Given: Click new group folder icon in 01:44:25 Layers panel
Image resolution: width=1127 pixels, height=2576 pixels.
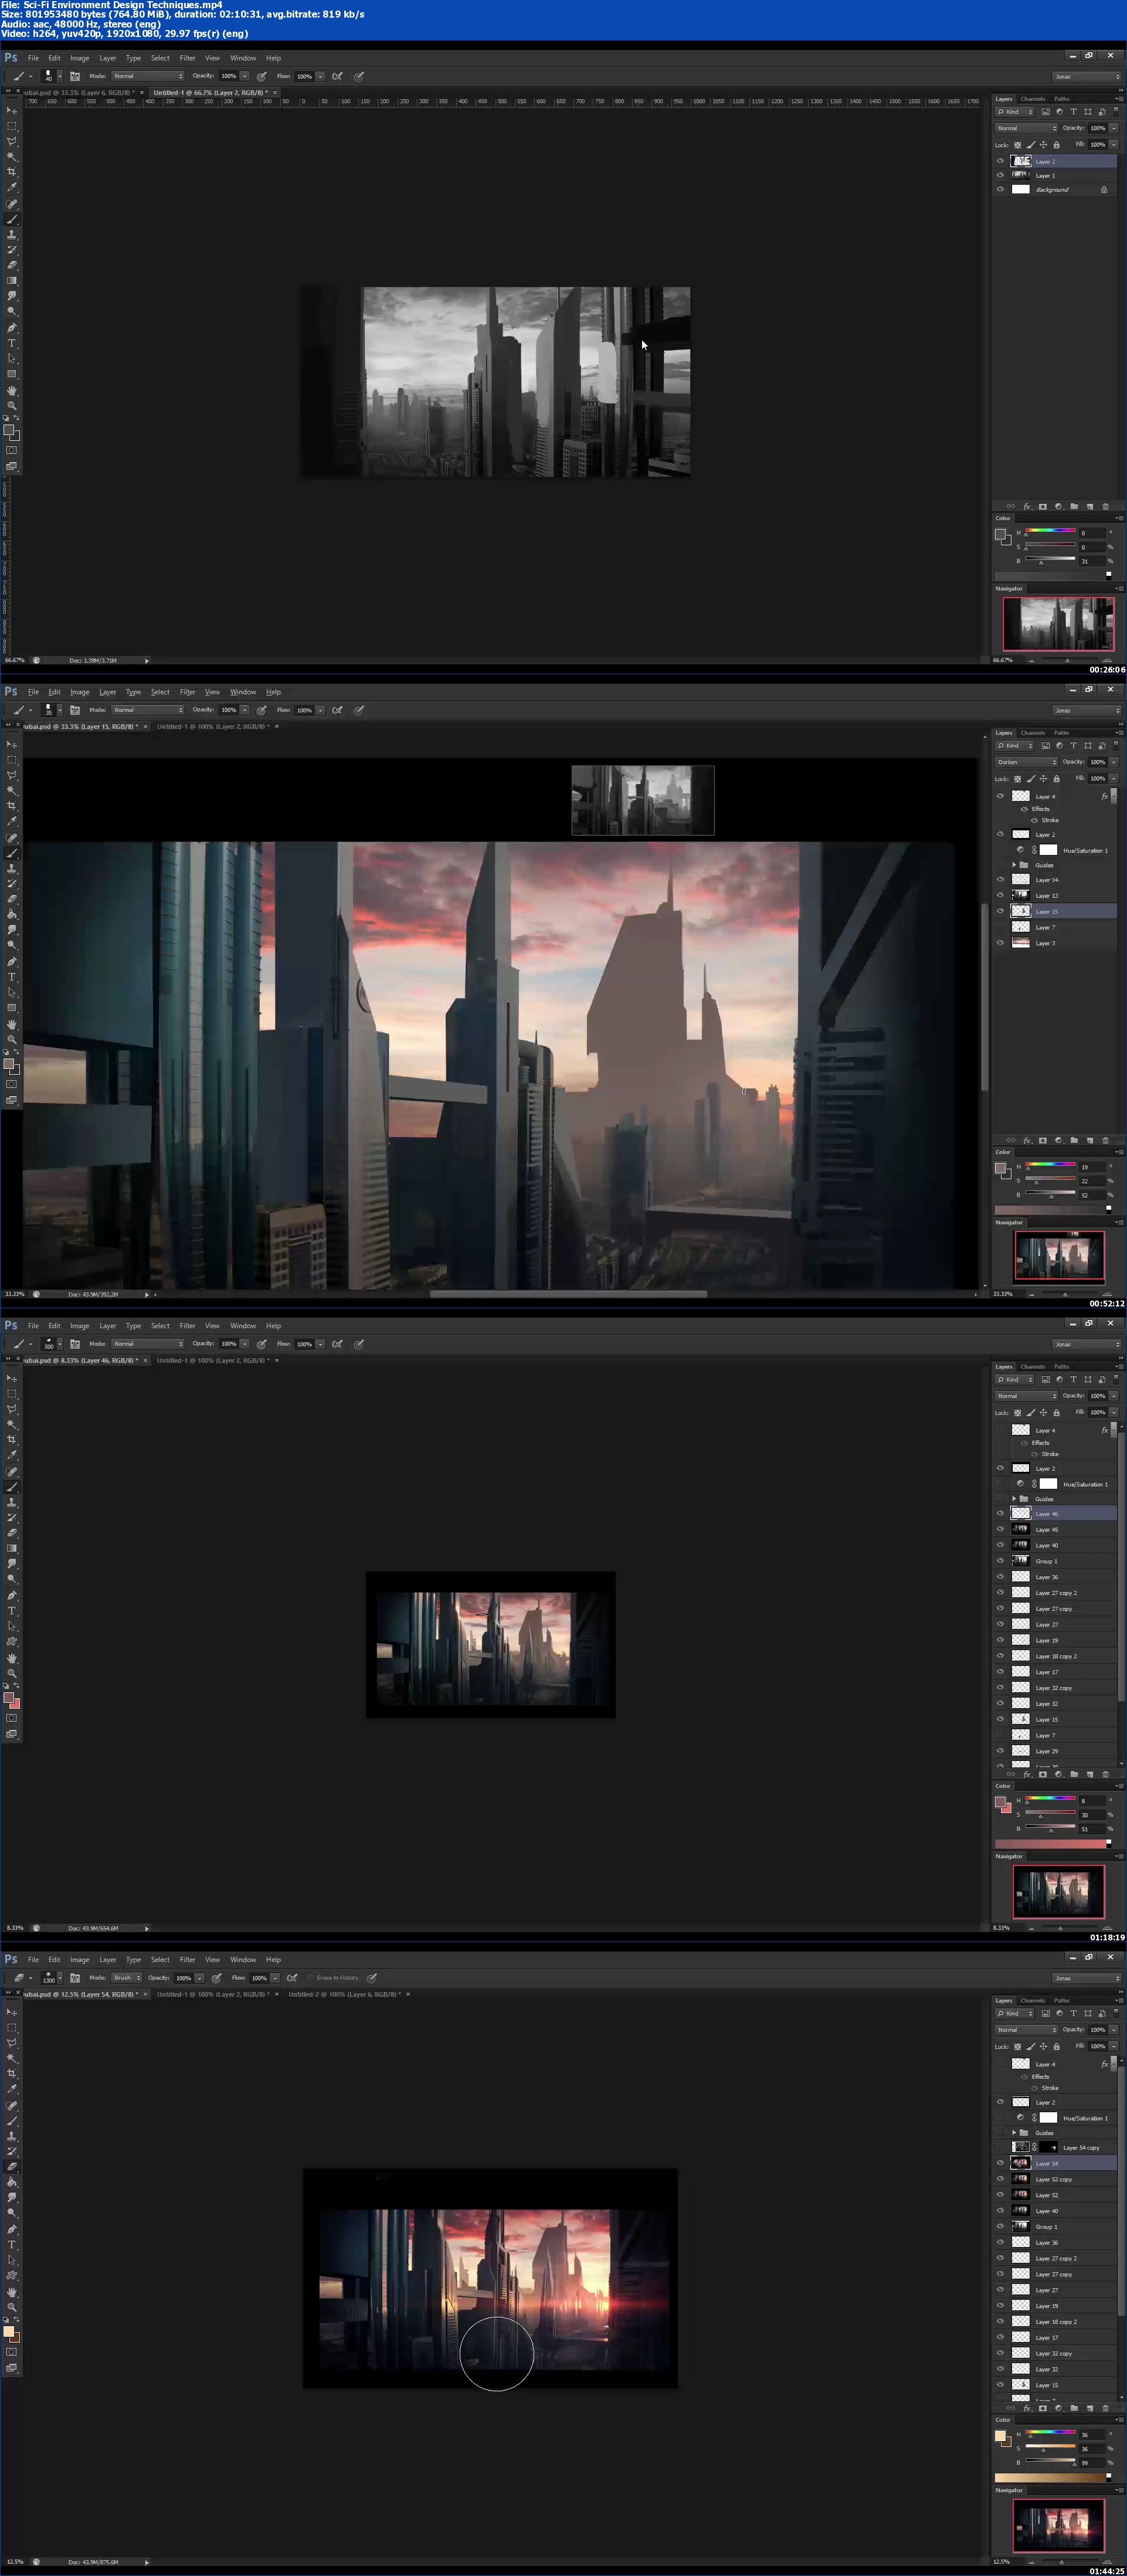Looking at the screenshot, I should click(1074, 2408).
